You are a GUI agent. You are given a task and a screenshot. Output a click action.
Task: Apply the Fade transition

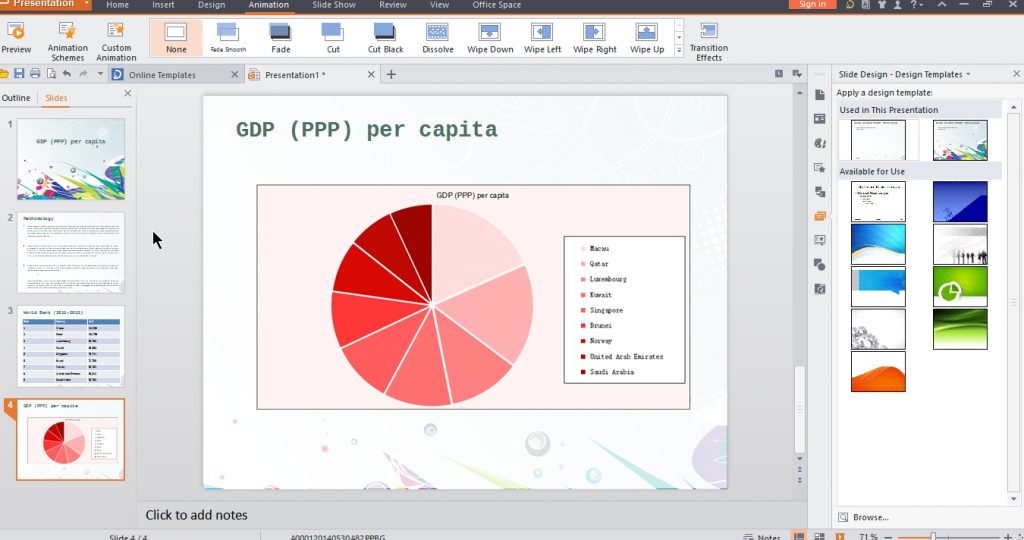pos(280,38)
